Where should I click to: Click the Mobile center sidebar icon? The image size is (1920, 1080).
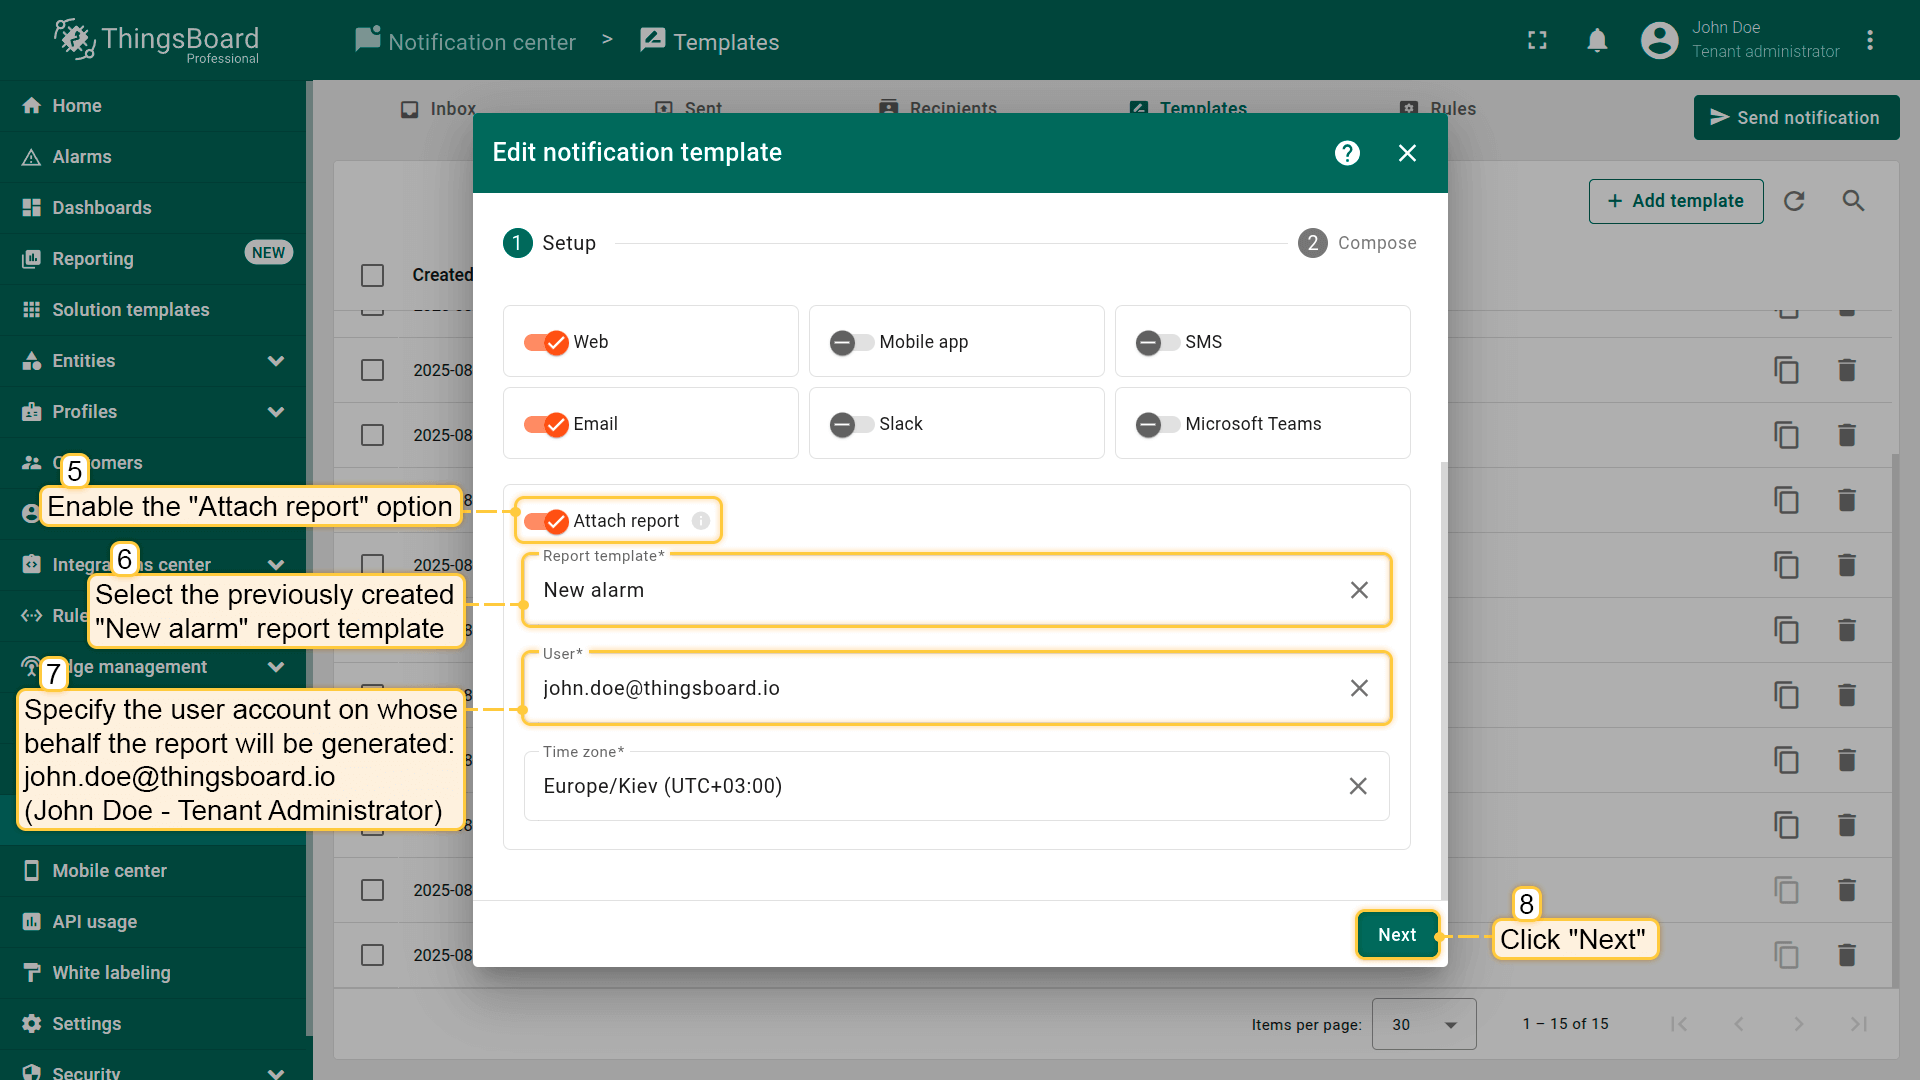coord(32,871)
